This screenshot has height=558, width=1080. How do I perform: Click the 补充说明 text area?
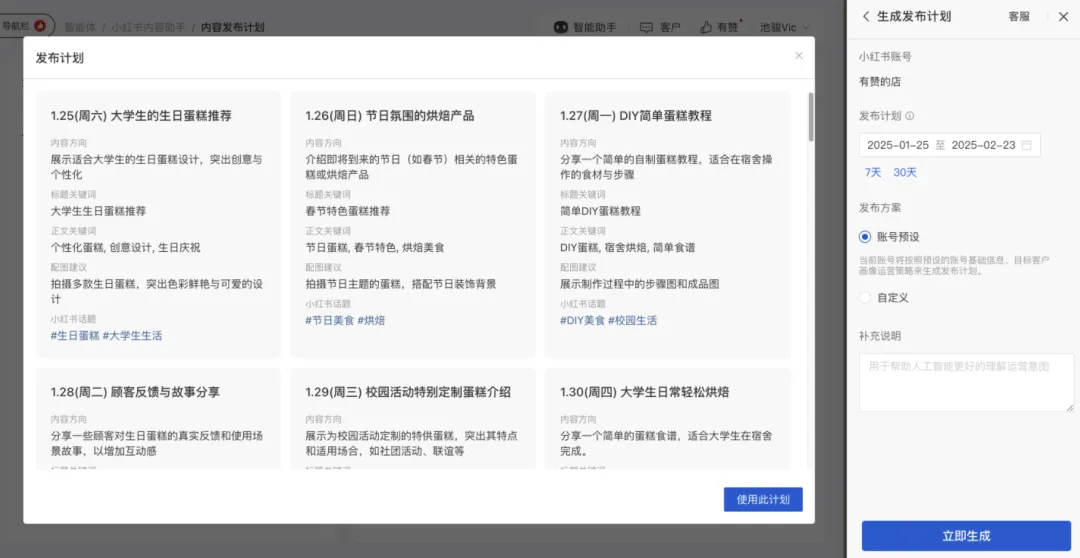tap(966, 382)
